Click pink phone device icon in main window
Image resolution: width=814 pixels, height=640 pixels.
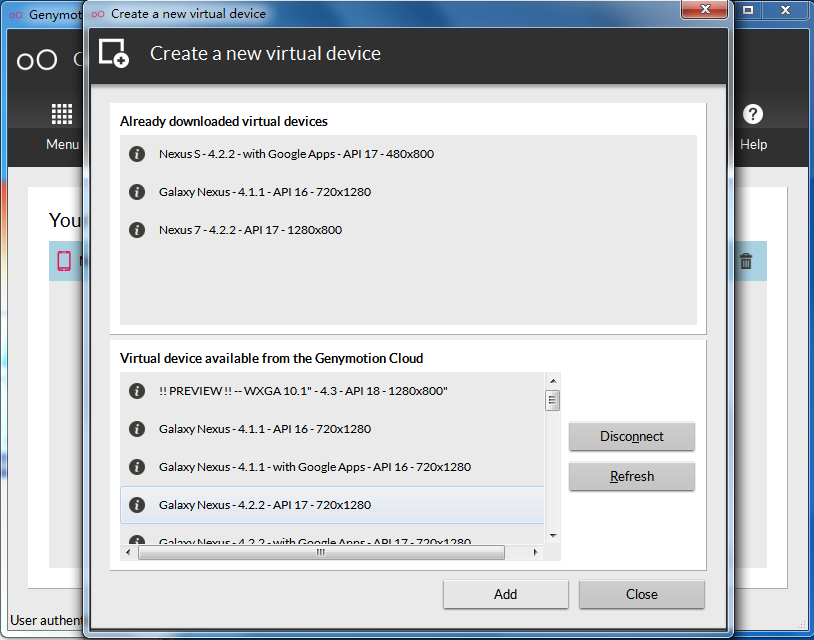64,261
